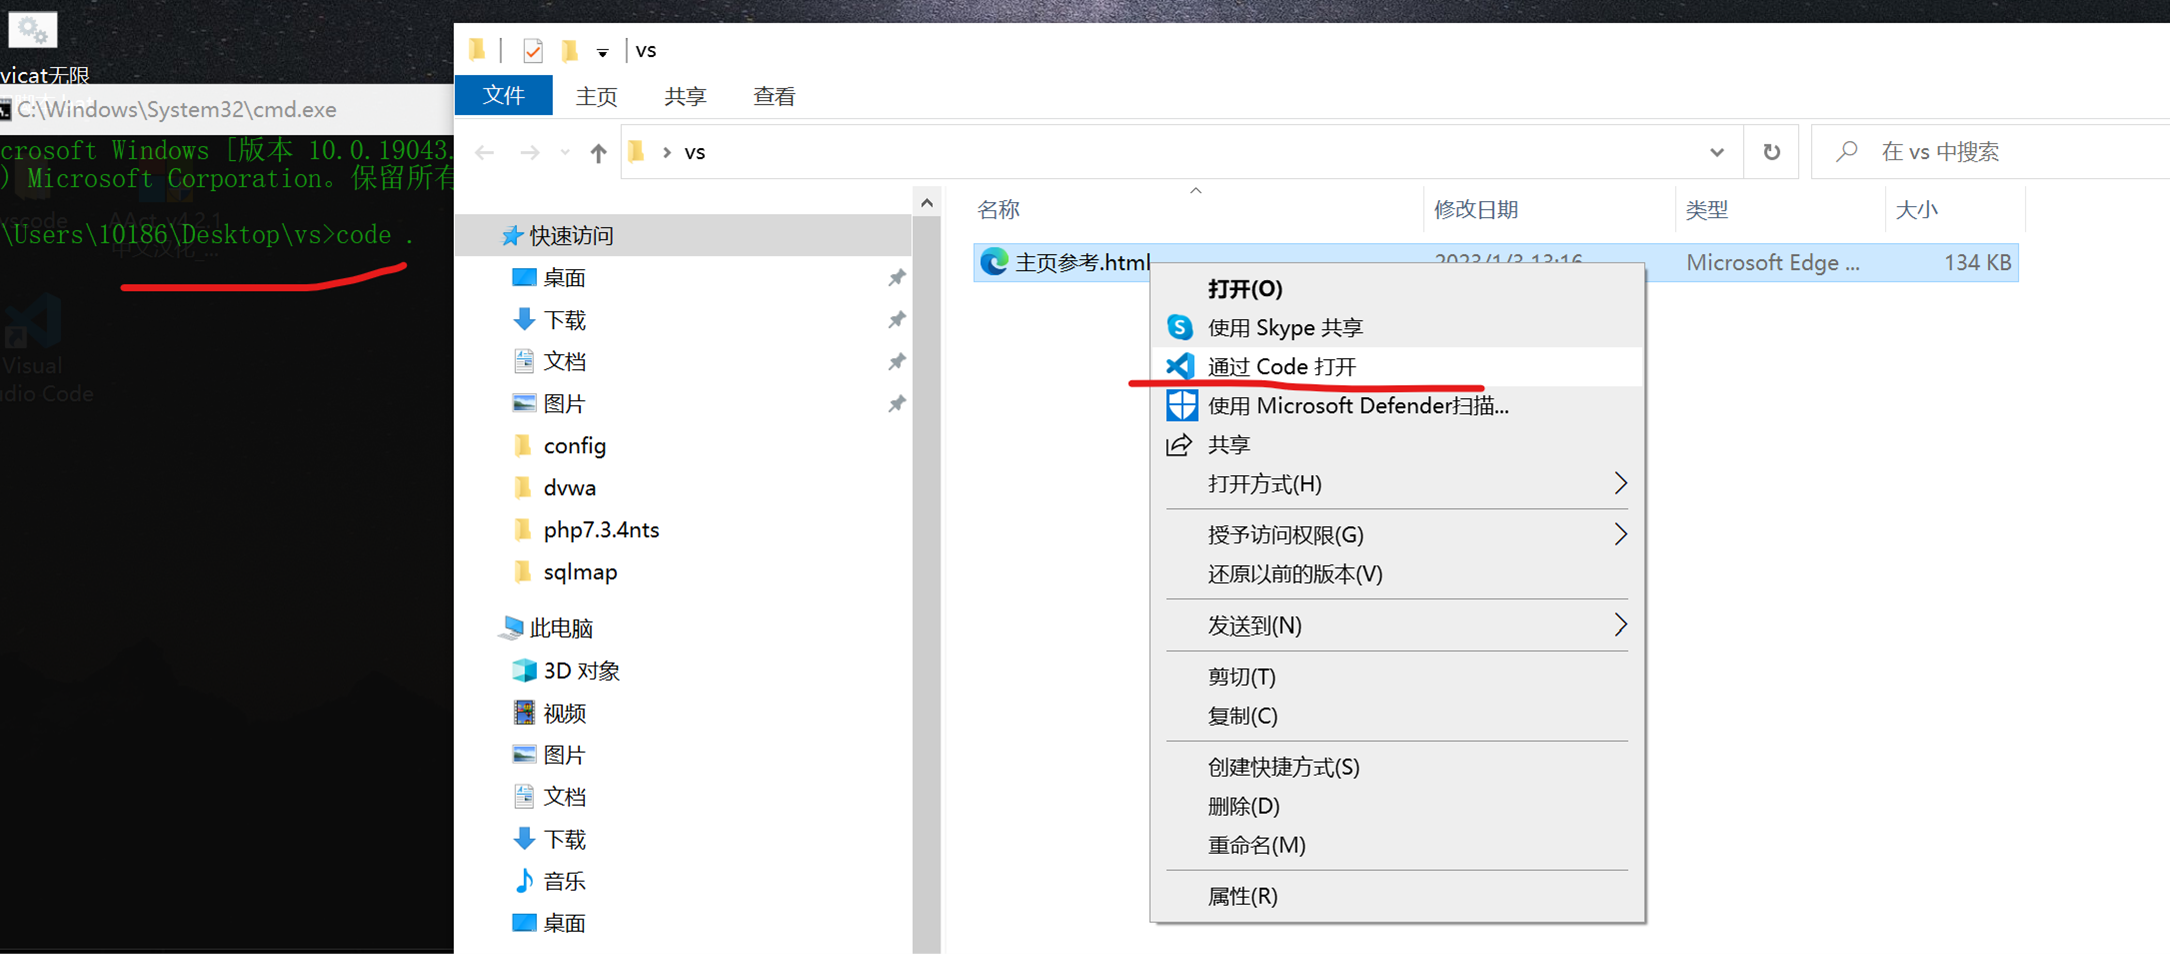
Task: Choose 复制(C) in context menu
Action: click(x=1397, y=716)
